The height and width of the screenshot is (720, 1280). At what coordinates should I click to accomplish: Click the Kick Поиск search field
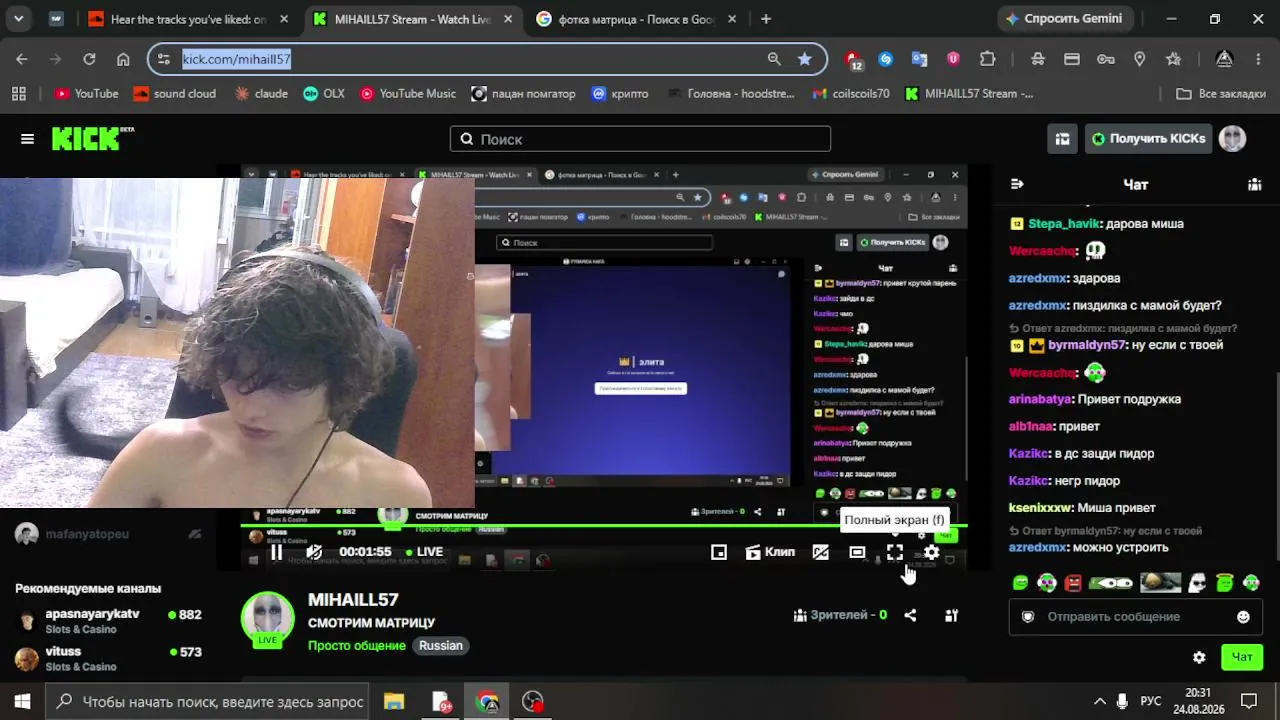640,139
